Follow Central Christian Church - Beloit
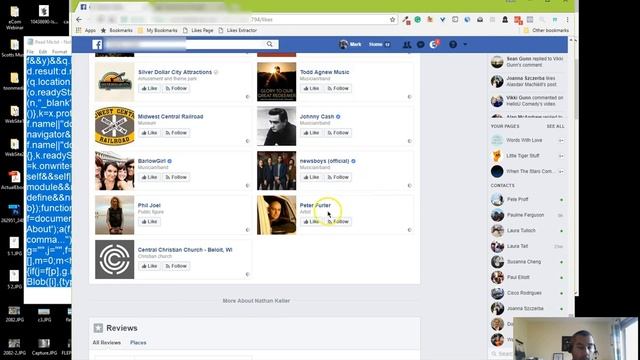This screenshot has height=360, width=640. click(x=176, y=266)
